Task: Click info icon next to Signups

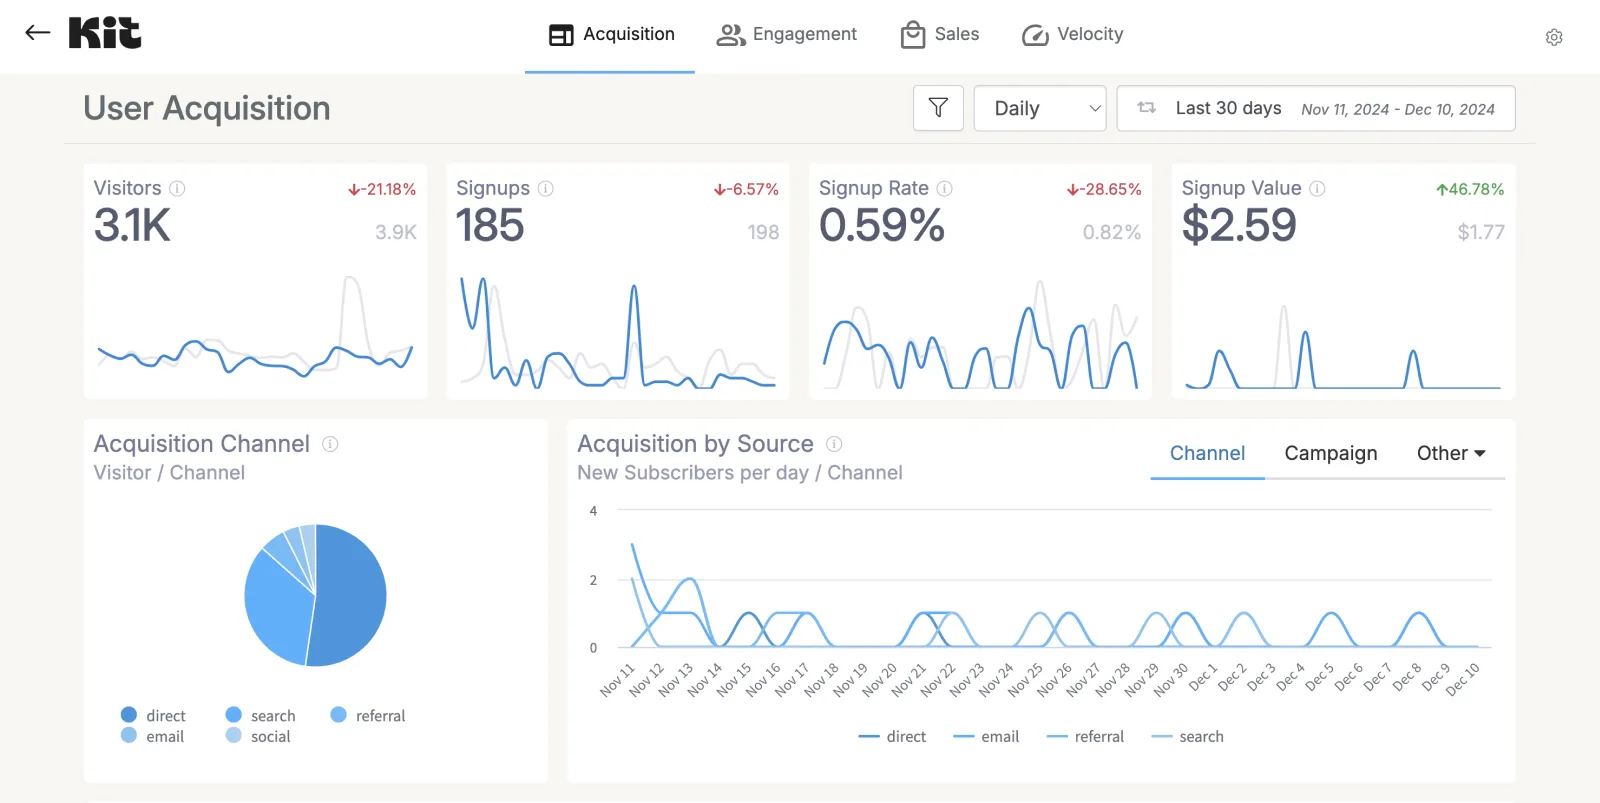Action: pyautogui.click(x=546, y=189)
